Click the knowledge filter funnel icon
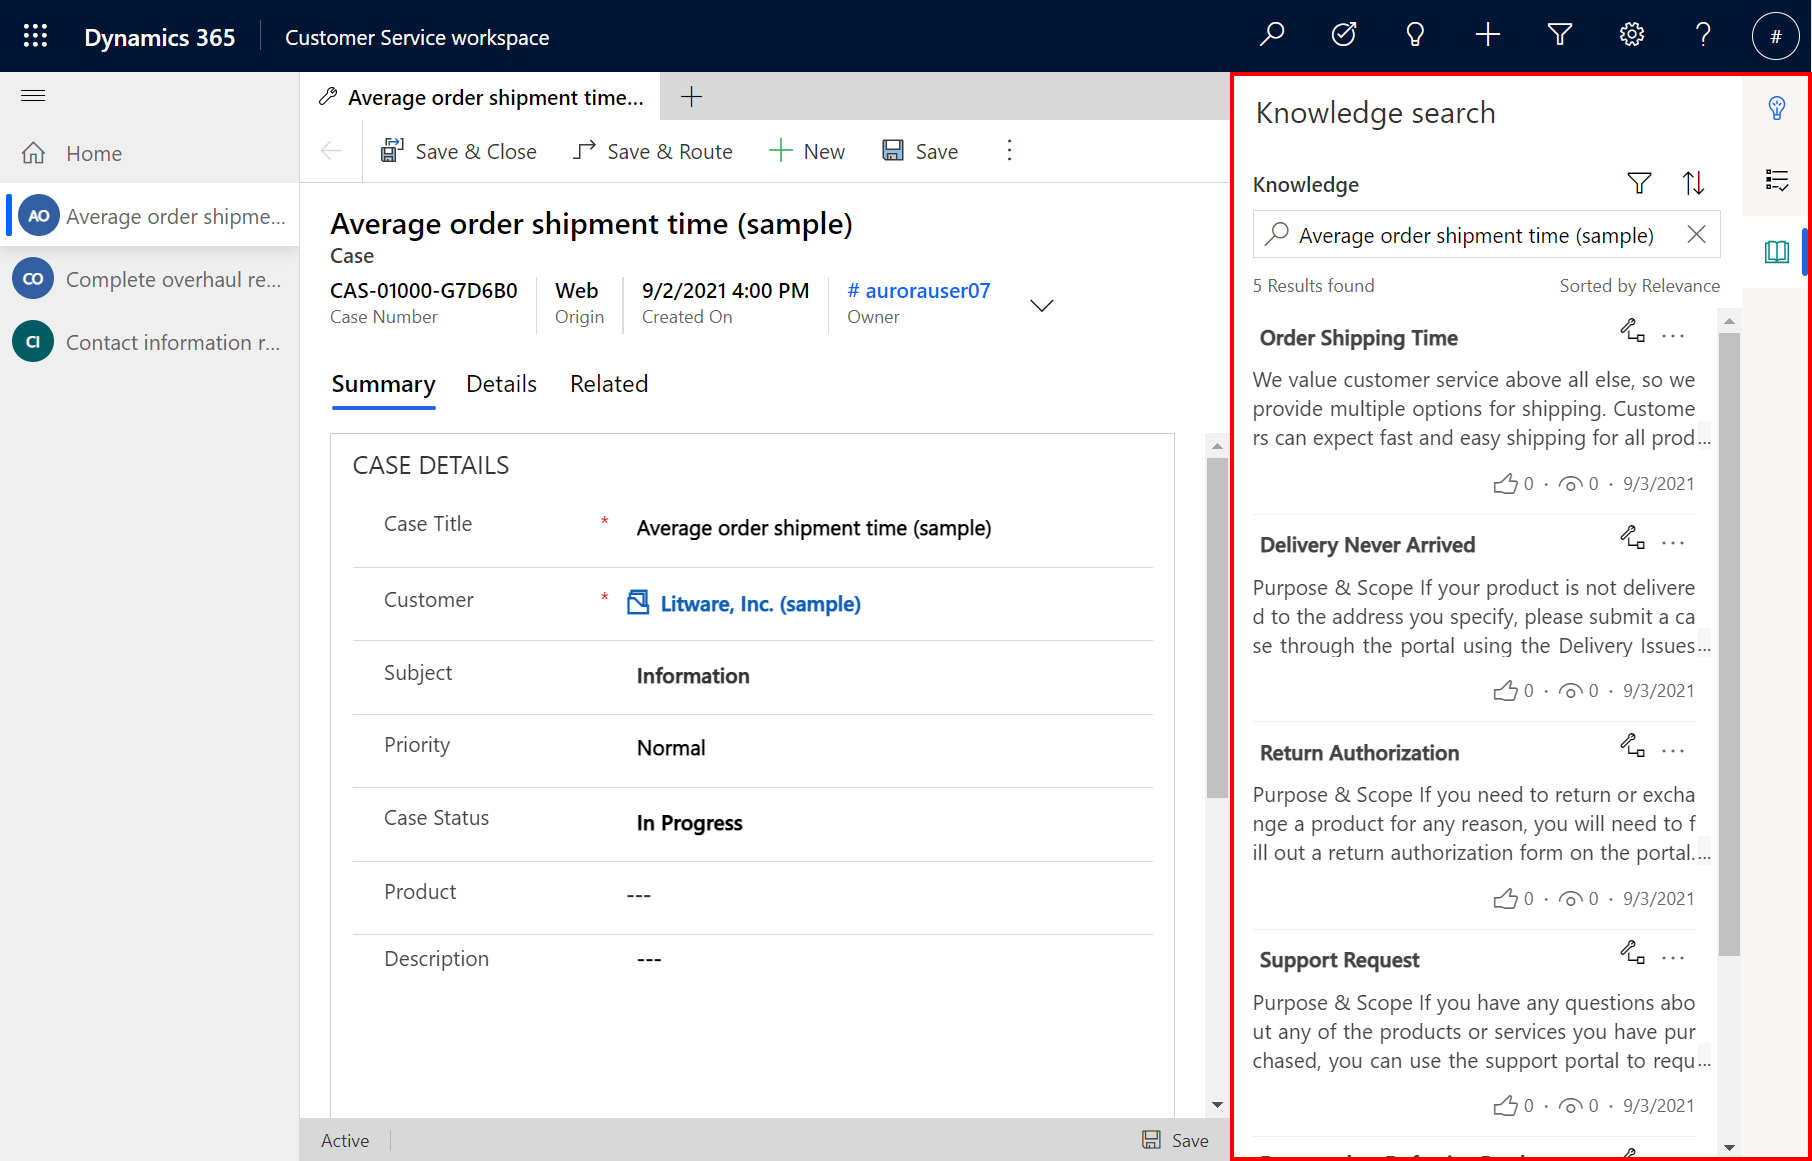 click(x=1638, y=183)
